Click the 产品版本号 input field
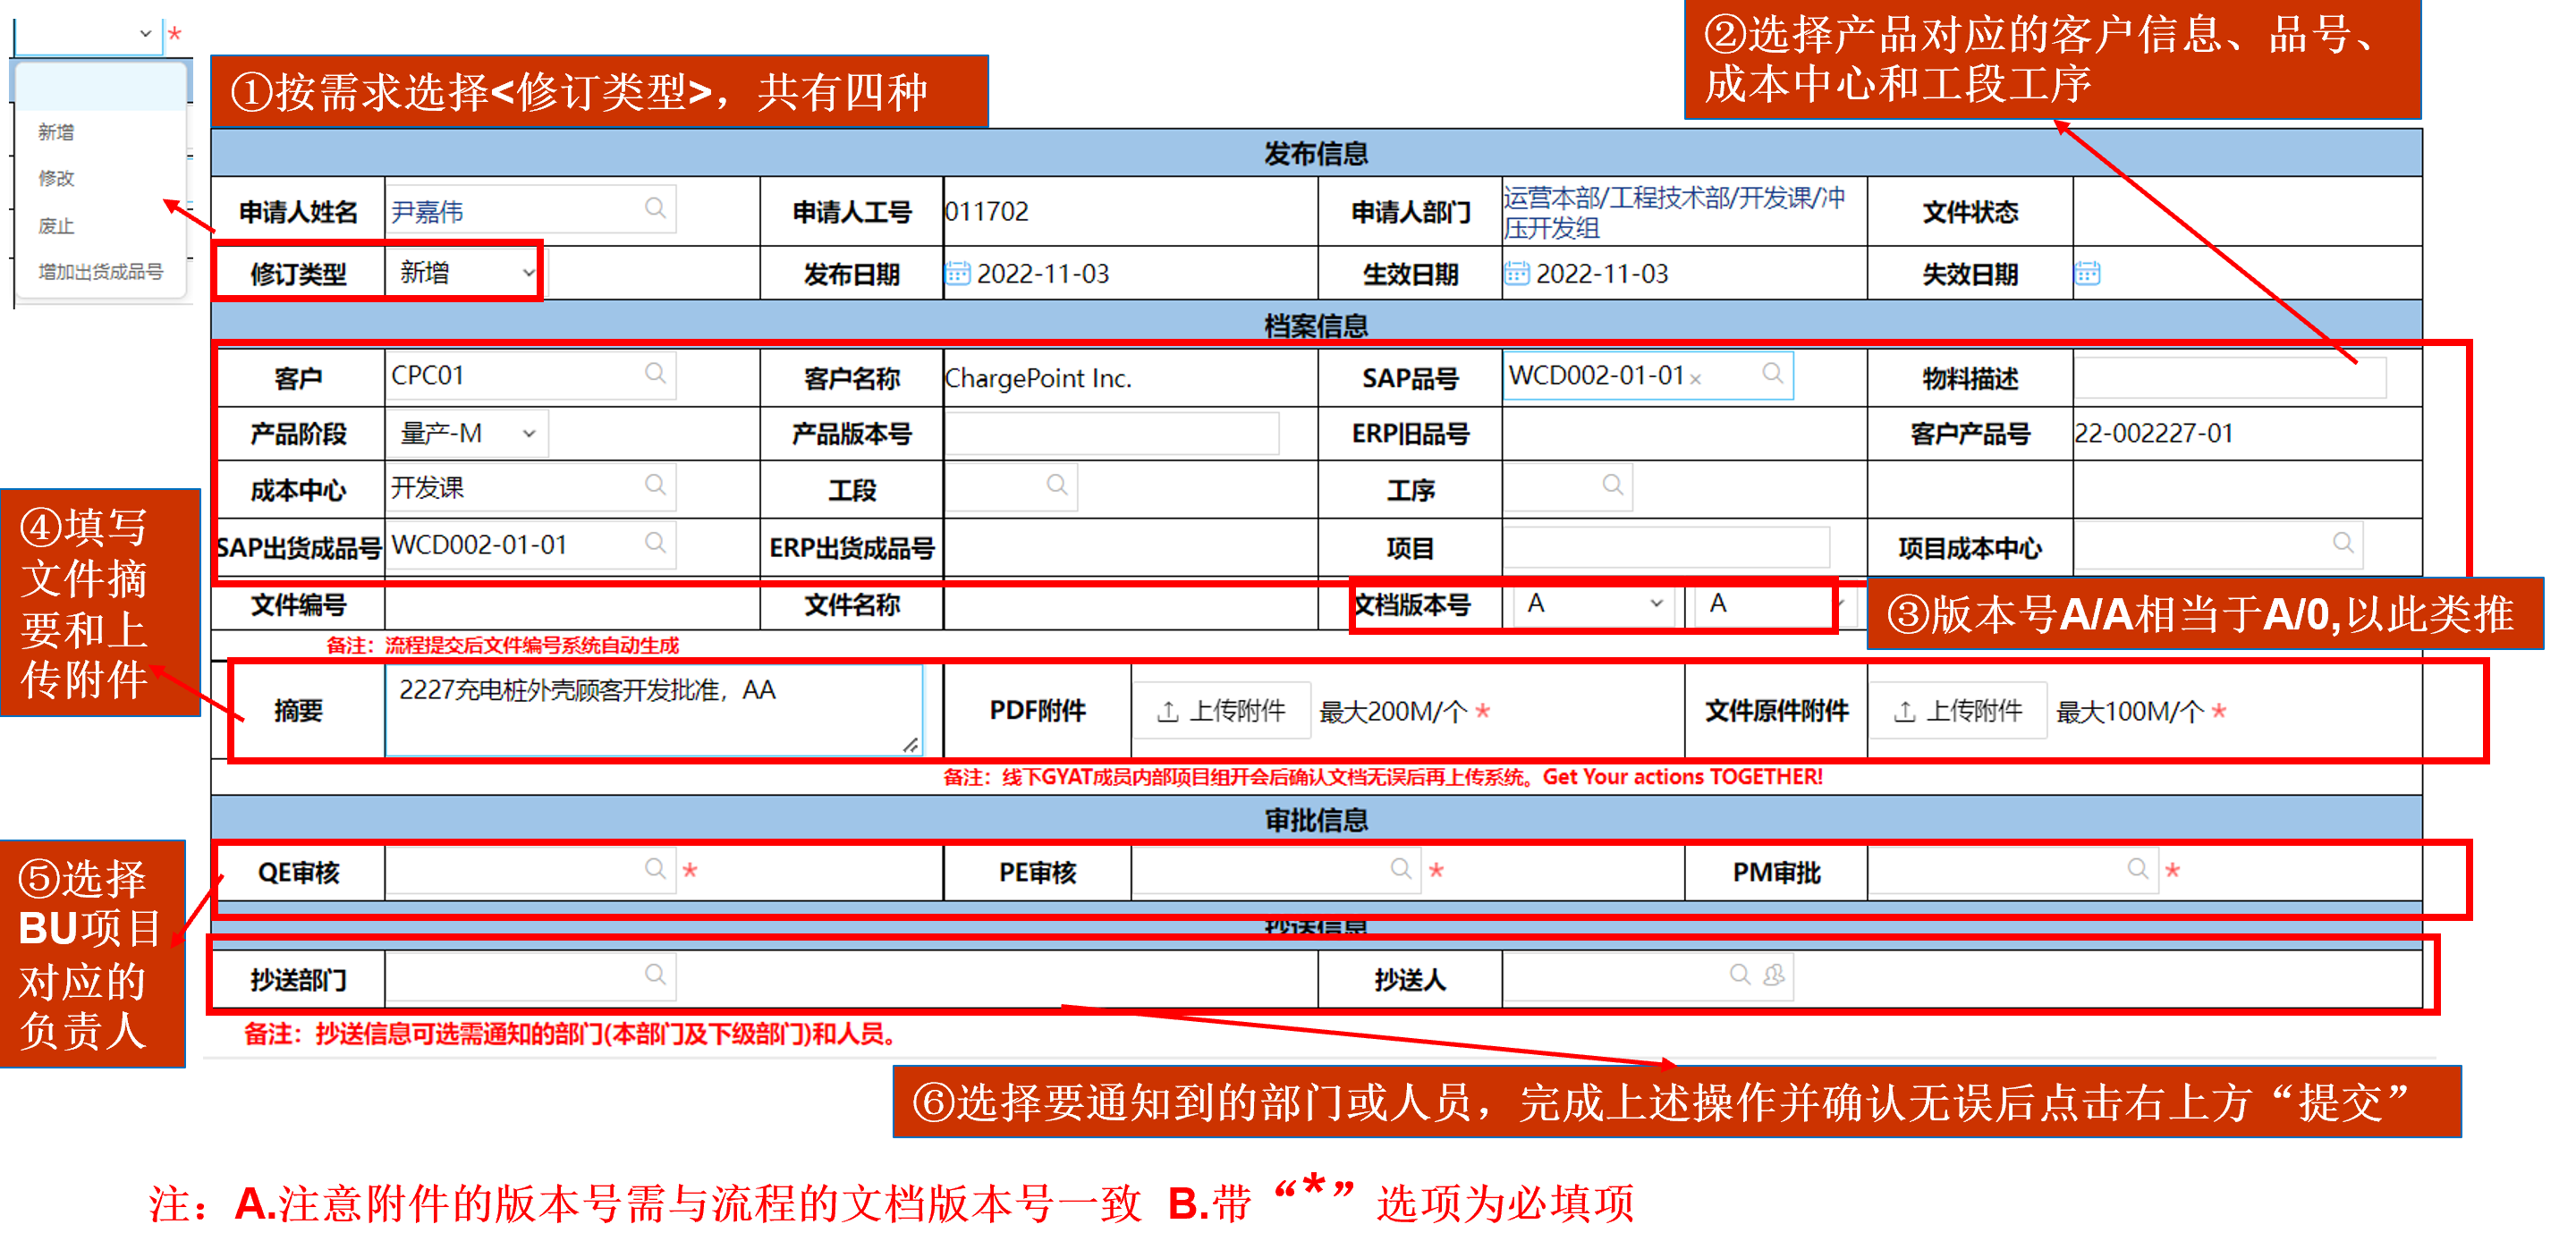The image size is (2576, 1258). [x=1112, y=433]
